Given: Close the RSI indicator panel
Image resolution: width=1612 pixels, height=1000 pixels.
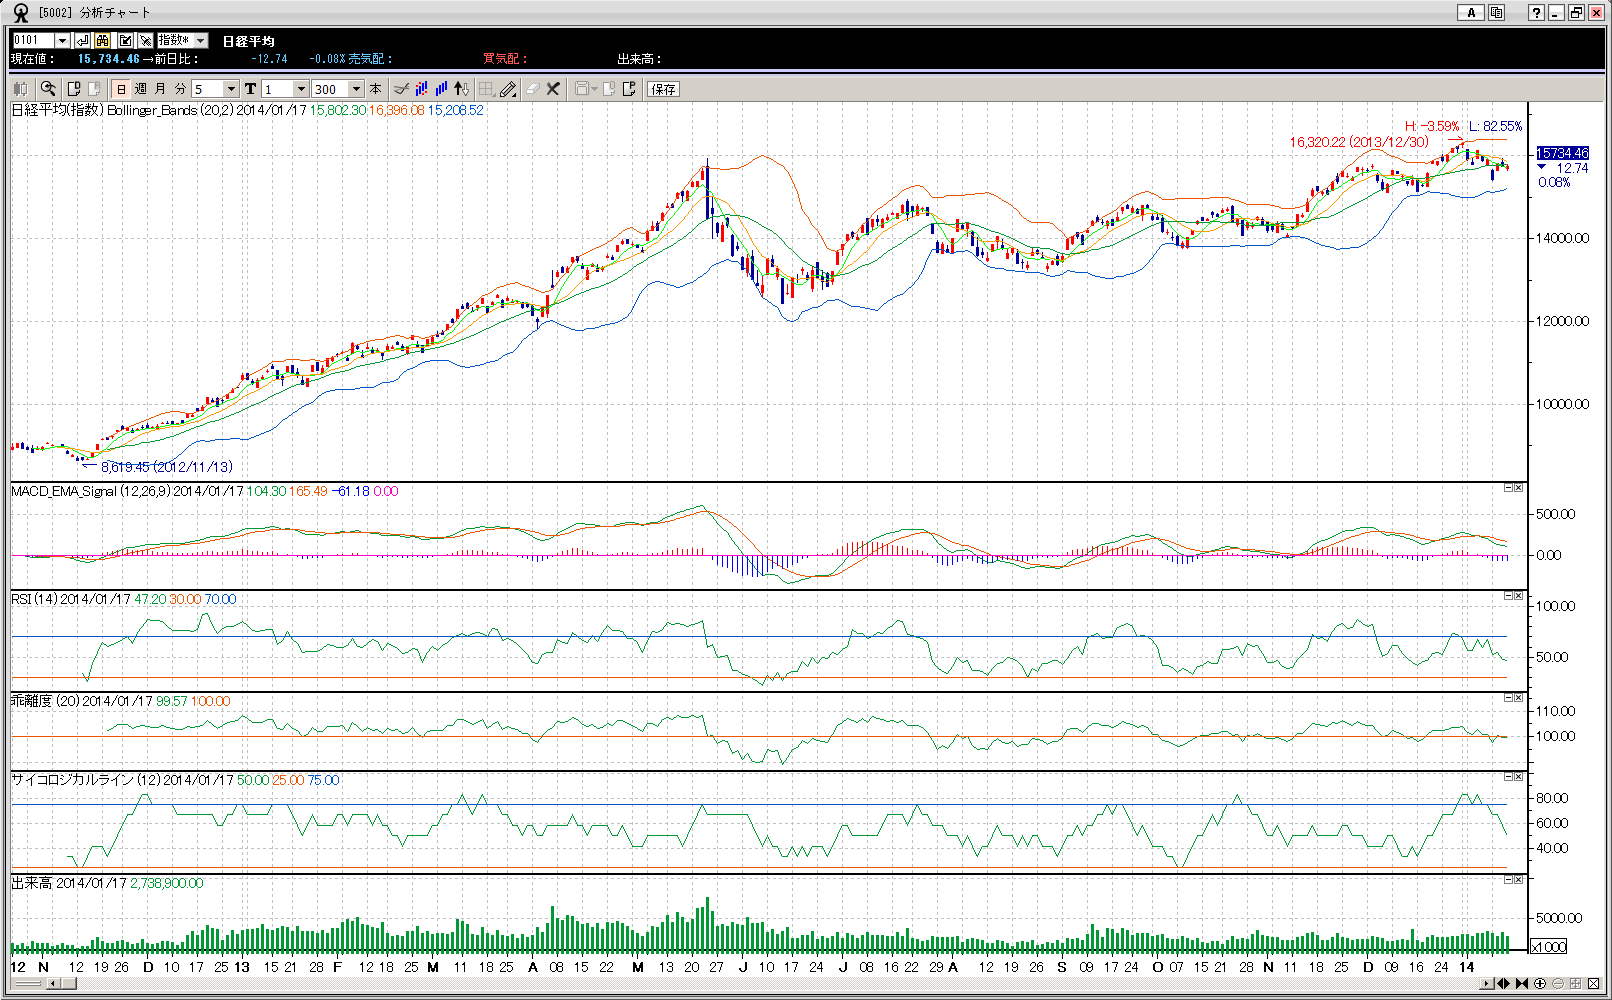Looking at the screenshot, I should 1519,596.
